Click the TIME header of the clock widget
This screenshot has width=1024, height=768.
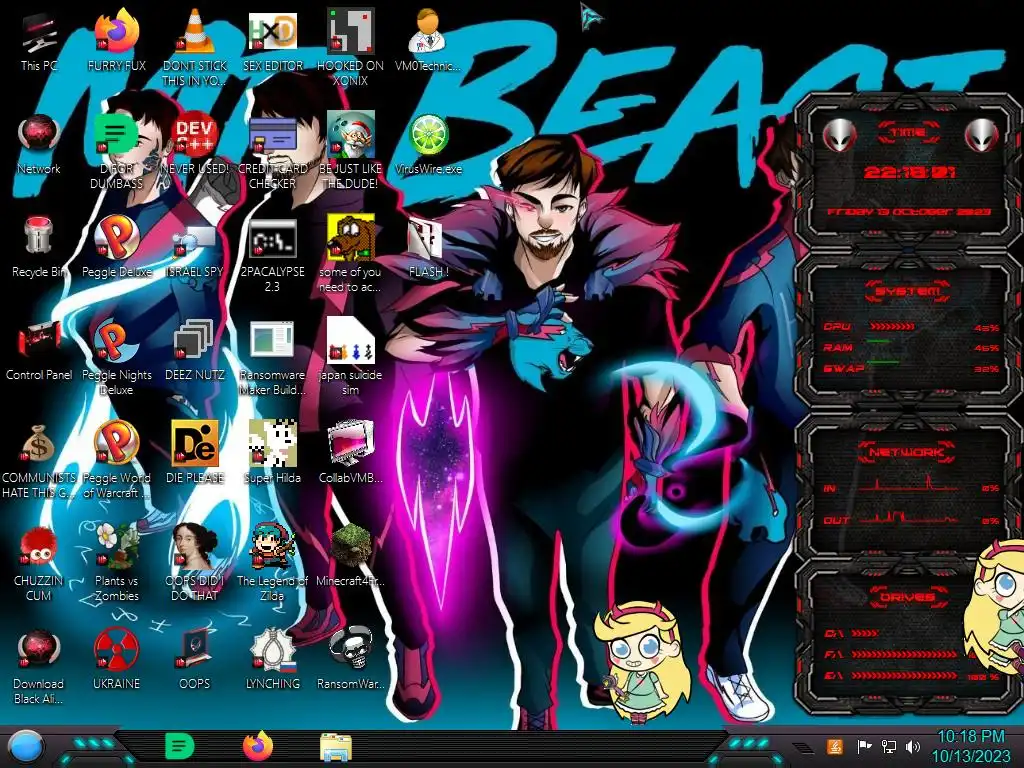point(908,133)
